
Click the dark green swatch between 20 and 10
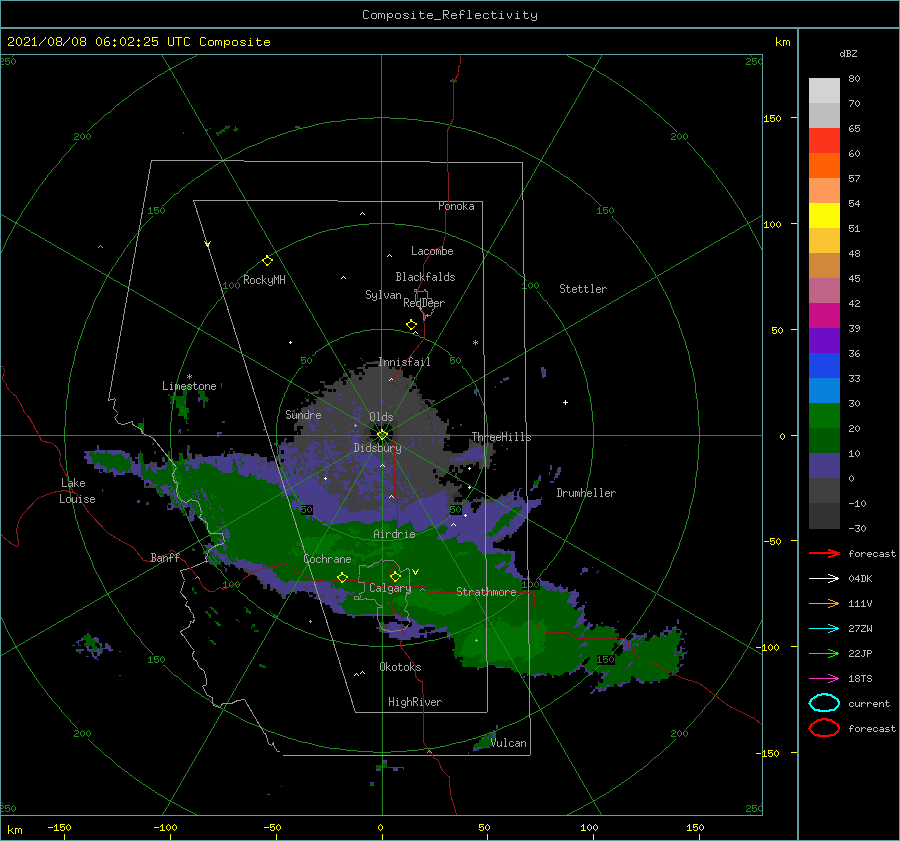click(824, 440)
